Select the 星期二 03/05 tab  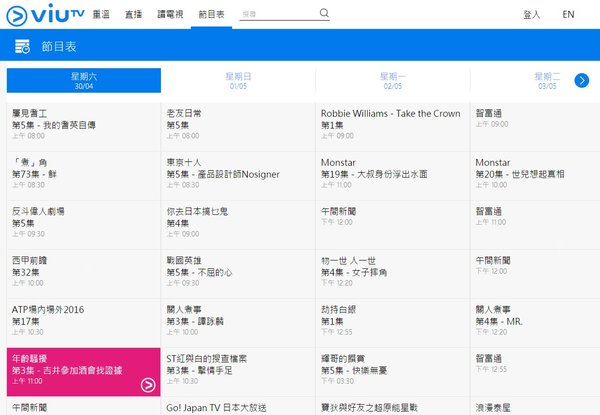click(547, 80)
